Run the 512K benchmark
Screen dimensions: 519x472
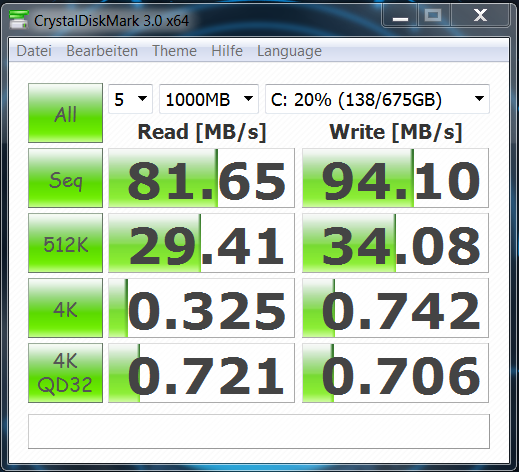(65, 243)
